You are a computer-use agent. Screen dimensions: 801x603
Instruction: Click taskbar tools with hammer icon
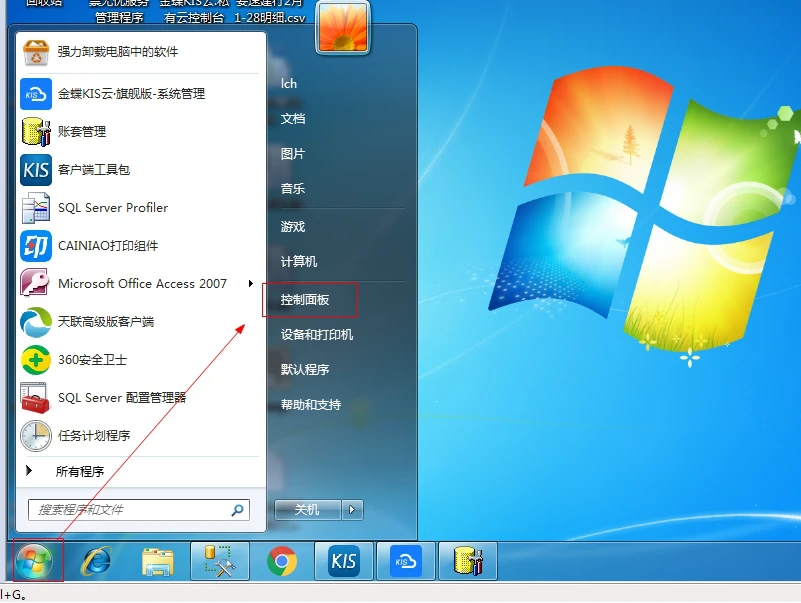pos(220,561)
